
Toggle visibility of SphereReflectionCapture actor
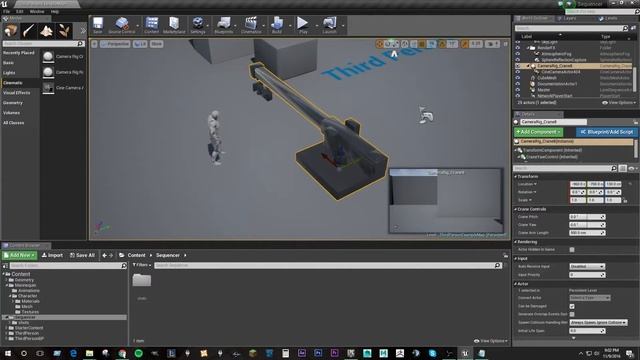518,60
